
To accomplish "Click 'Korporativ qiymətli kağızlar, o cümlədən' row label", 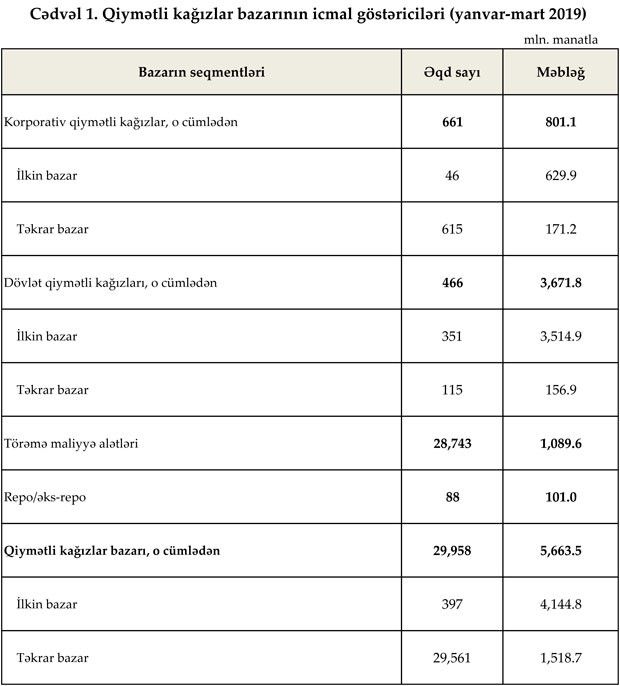I will [121, 122].
